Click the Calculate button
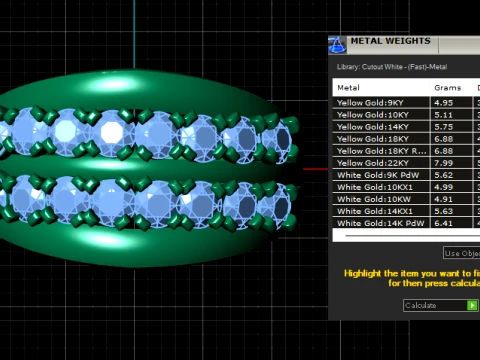The height and width of the screenshot is (360, 480). click(x=441, y=305)
